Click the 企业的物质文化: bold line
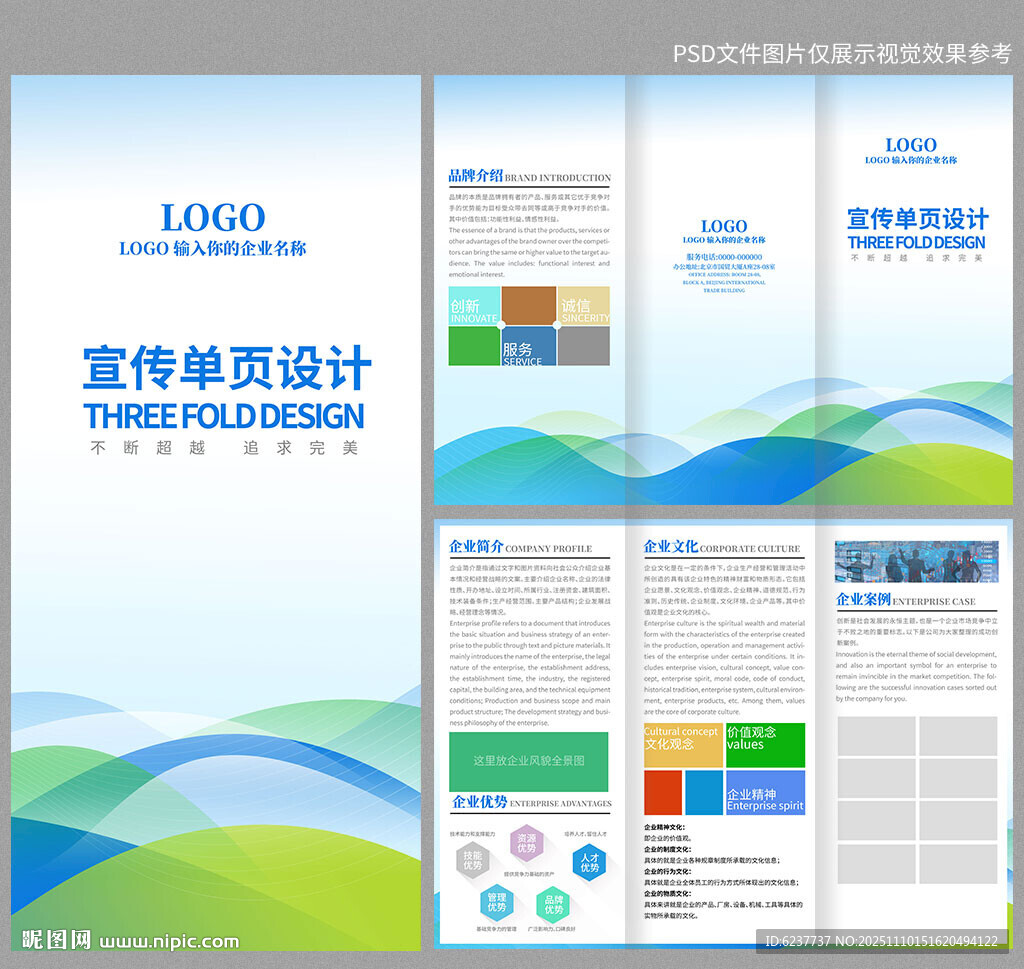Screen dimensions: 1024x969 [x=667, y=894]
